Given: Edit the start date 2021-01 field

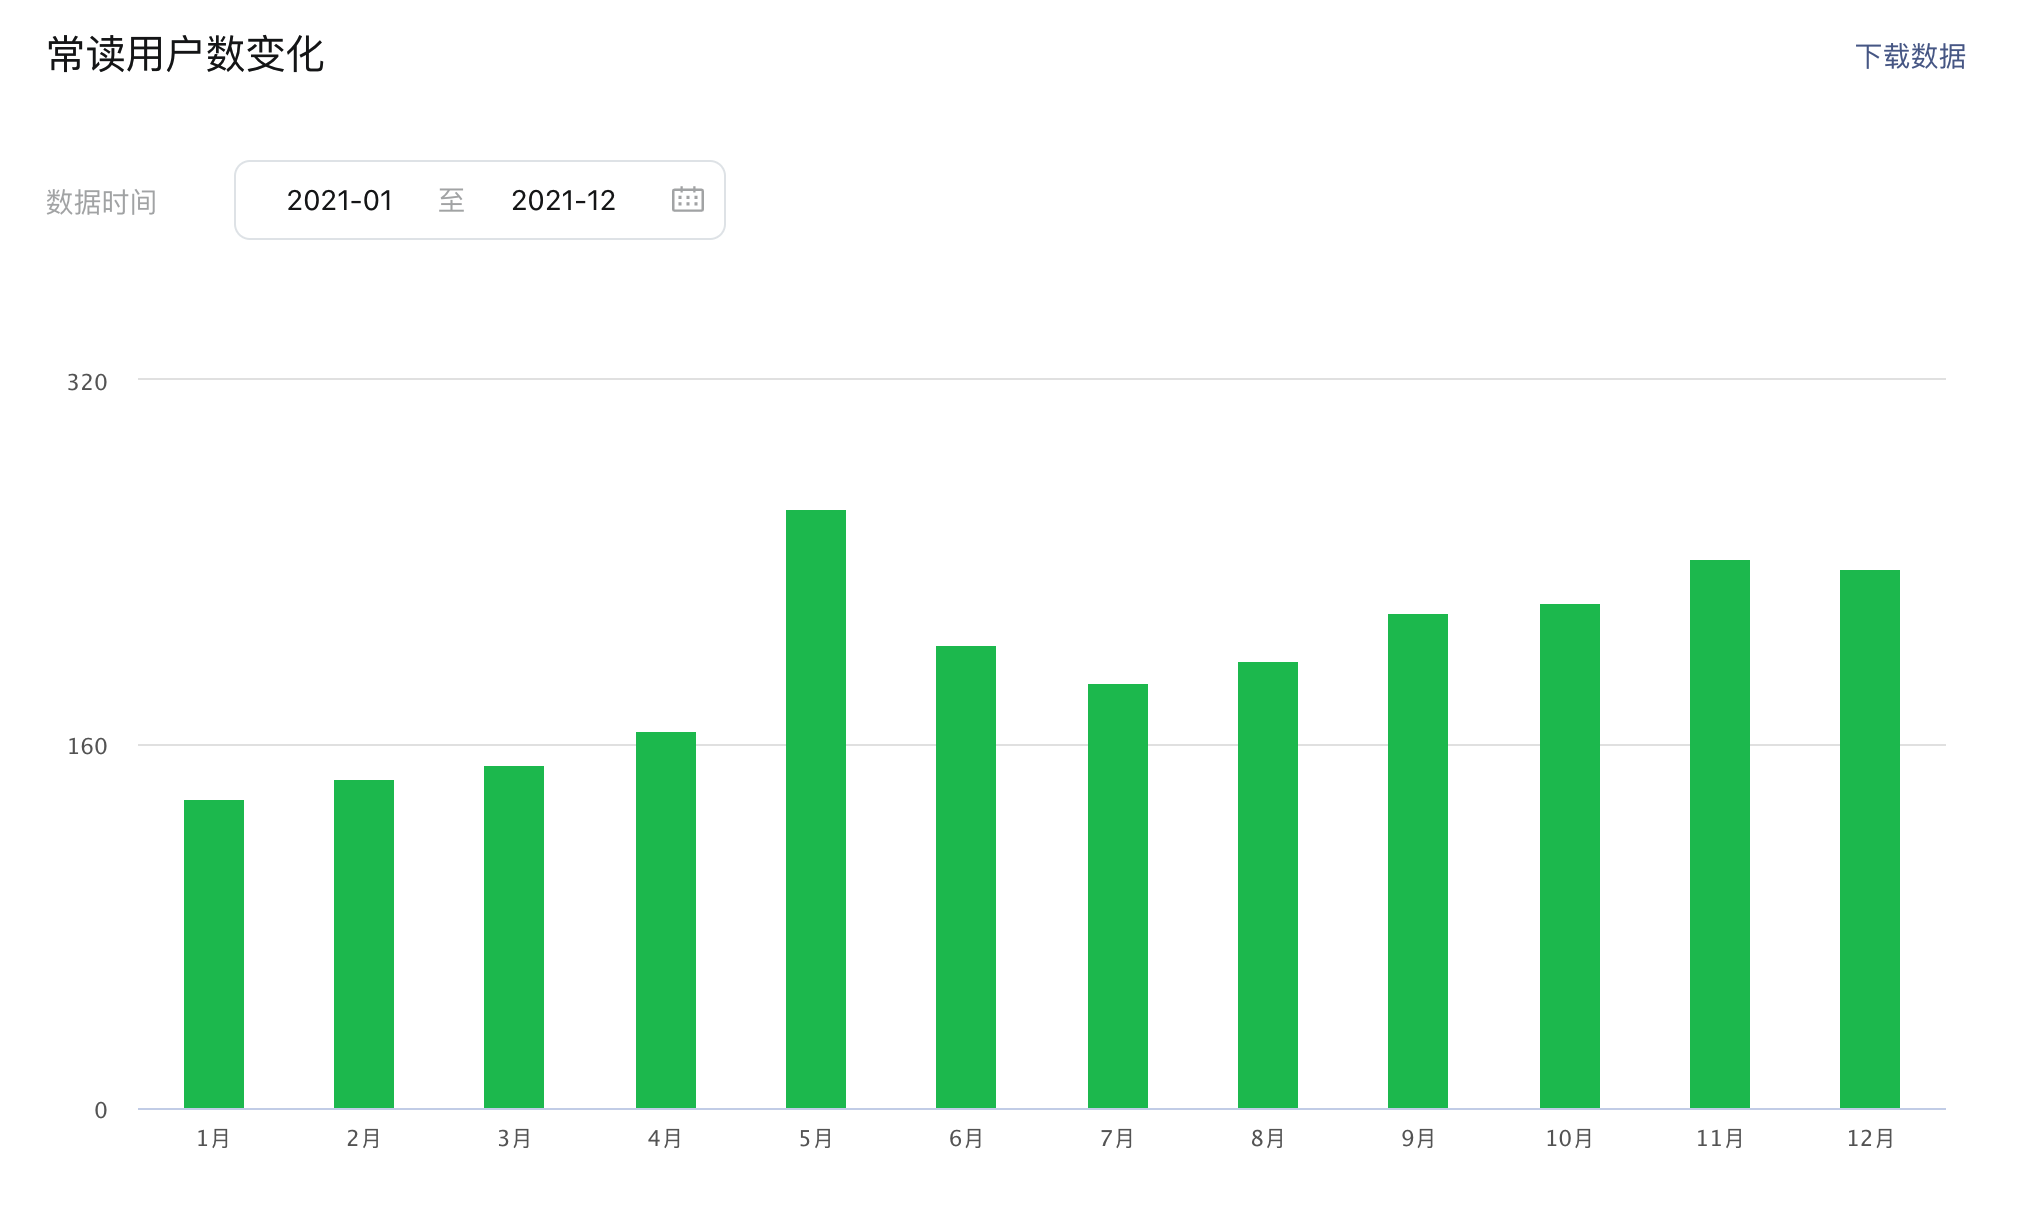Looking at the screenshot, I should click(339, 201).
